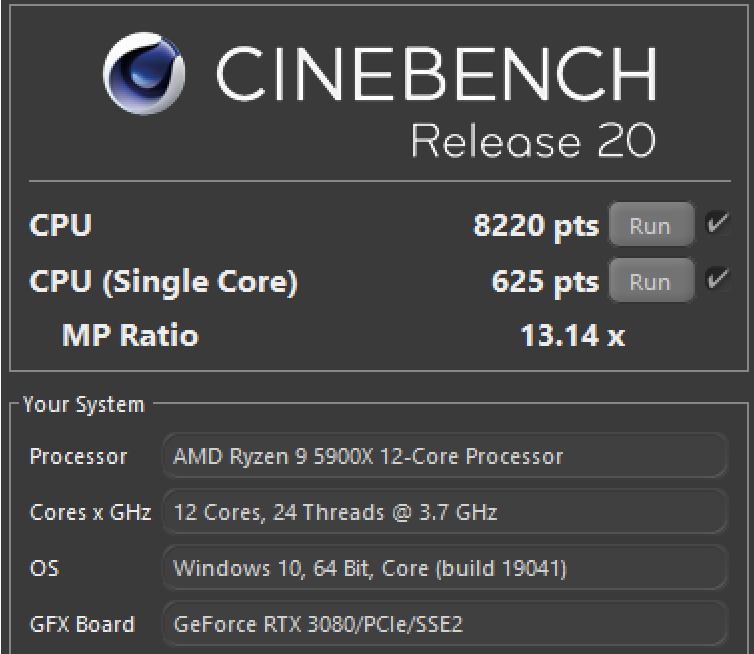The width and height of the screenshot is (754, 654).
Task: Select the Processor label text
Action: tap(78, 456)
